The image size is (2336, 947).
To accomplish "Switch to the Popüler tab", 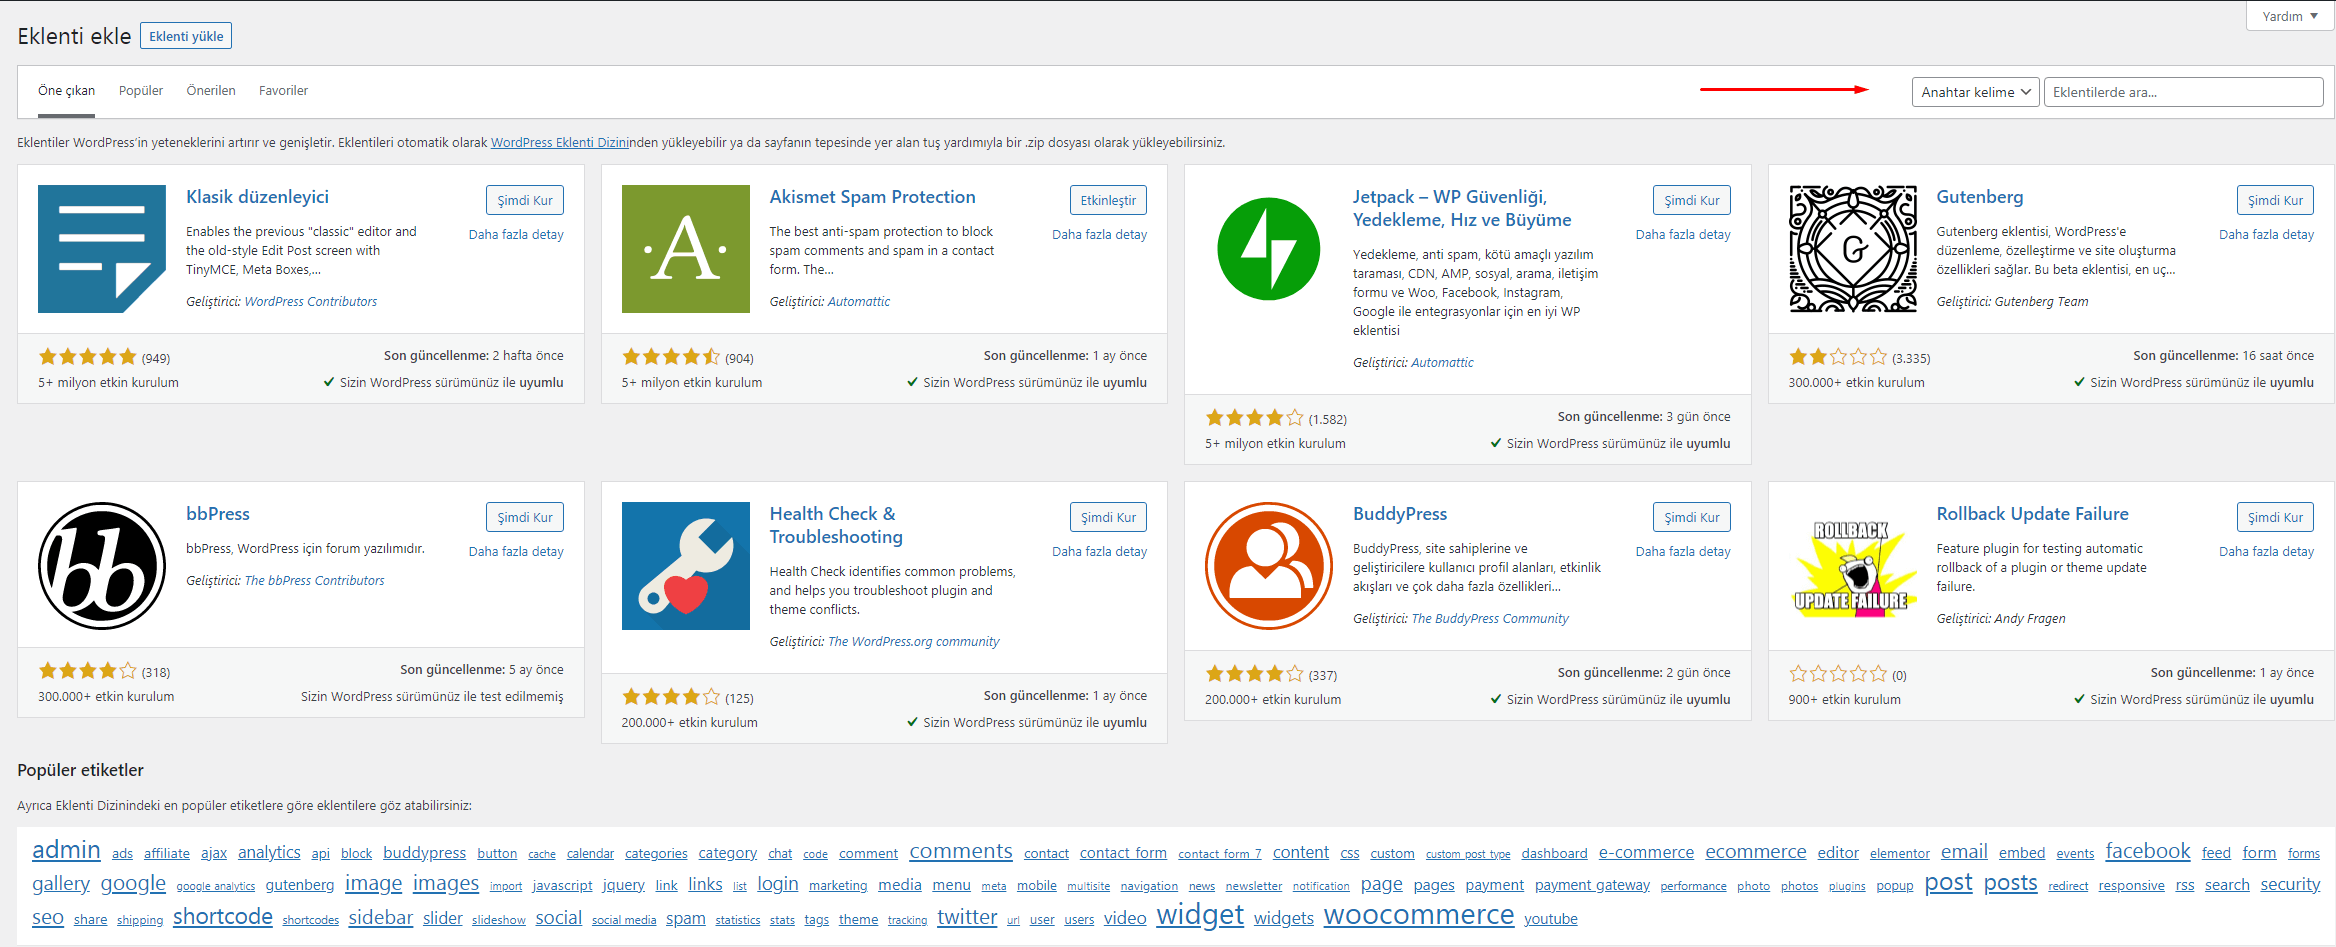I will 141,91.
